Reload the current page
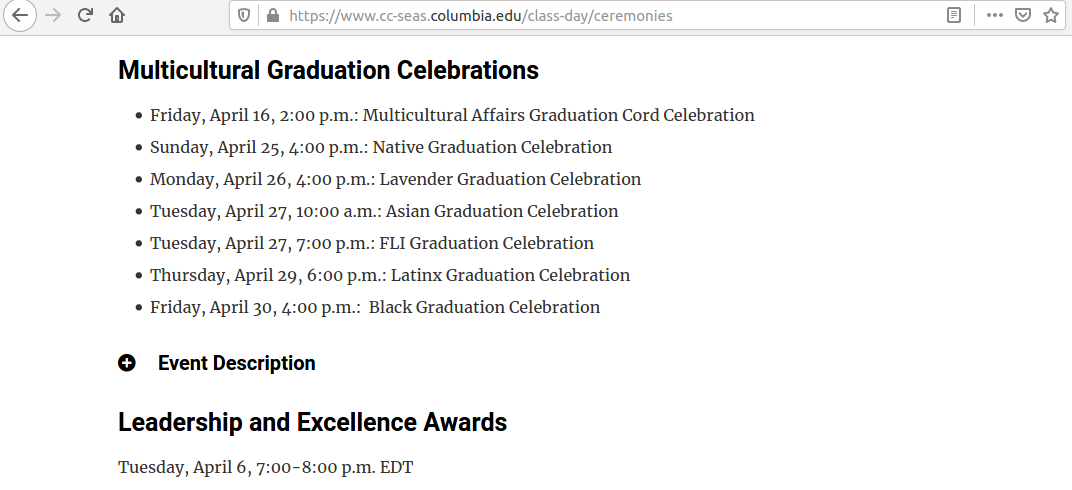Image resolution: width=1072 pixels, height=490 pixels. (85, 15)
